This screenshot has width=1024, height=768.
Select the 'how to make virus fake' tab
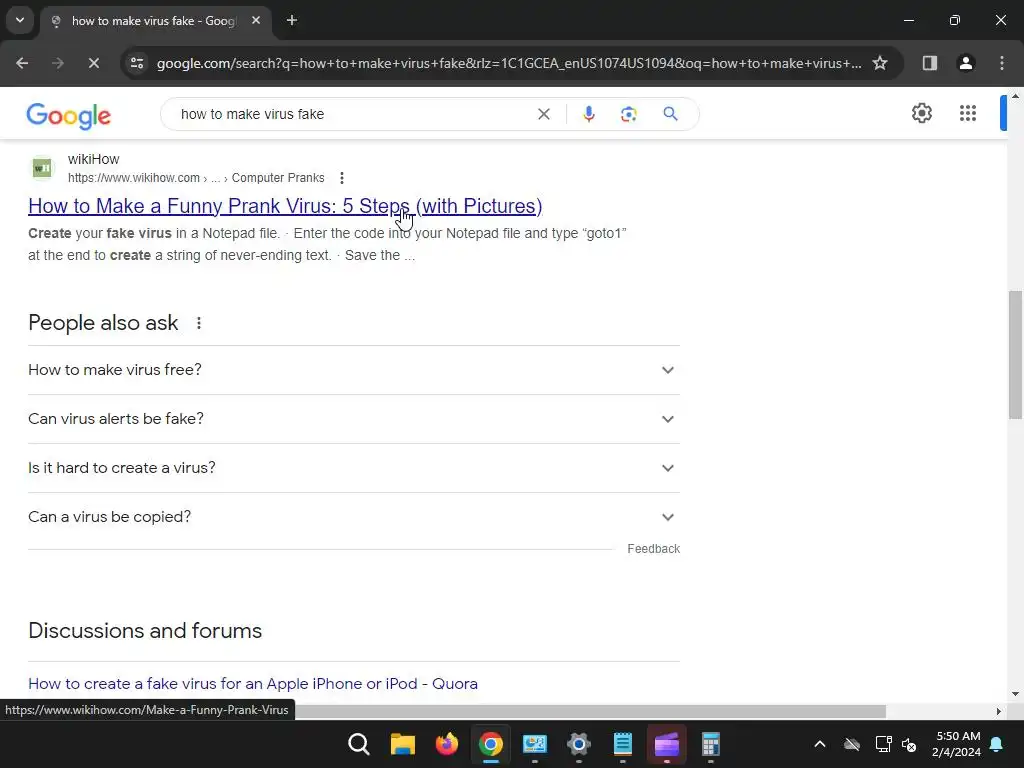tap(155, 21)
